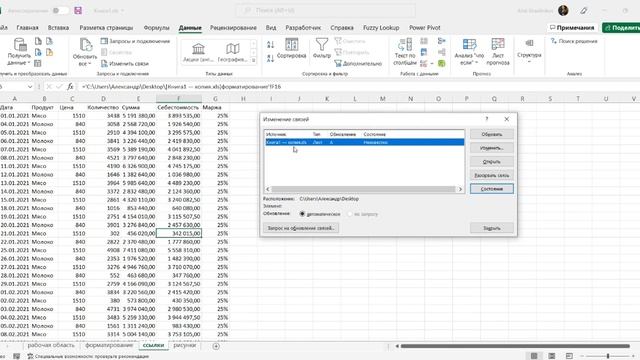Click the dialog help question mark
Image resolution: width=640 pixels, height=360 pixels.
coord(486,119)
